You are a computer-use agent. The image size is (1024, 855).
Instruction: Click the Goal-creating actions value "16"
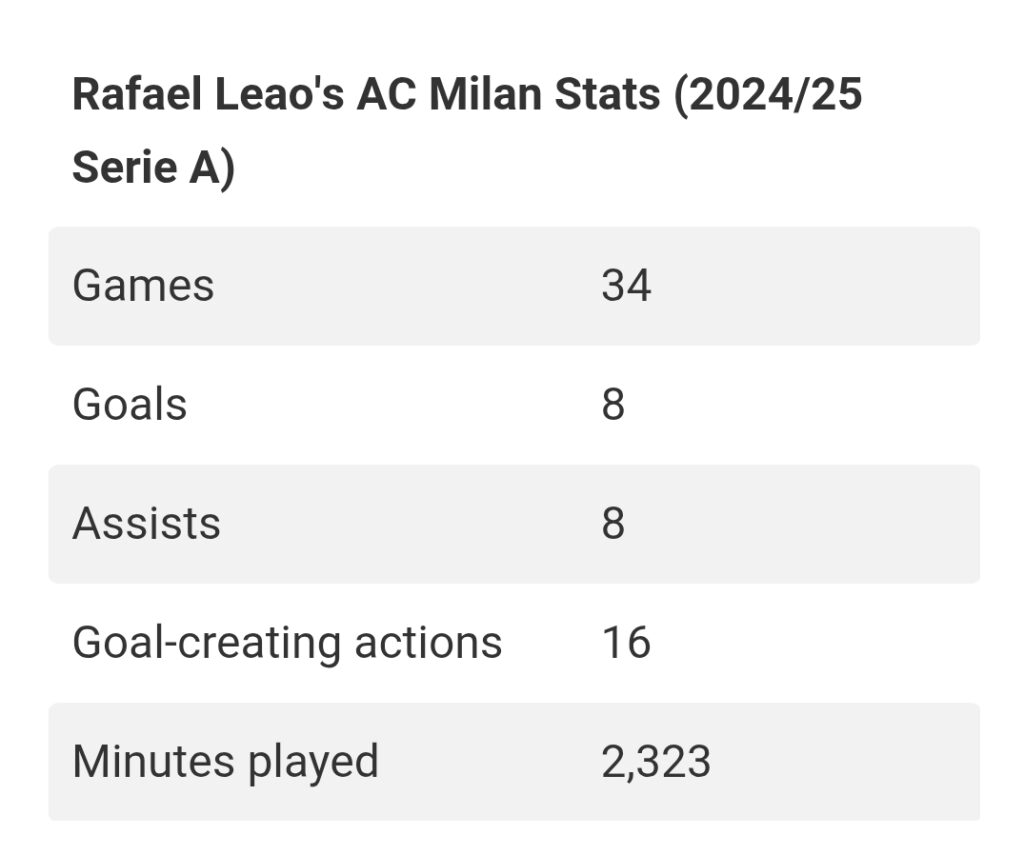coord(626,643)
